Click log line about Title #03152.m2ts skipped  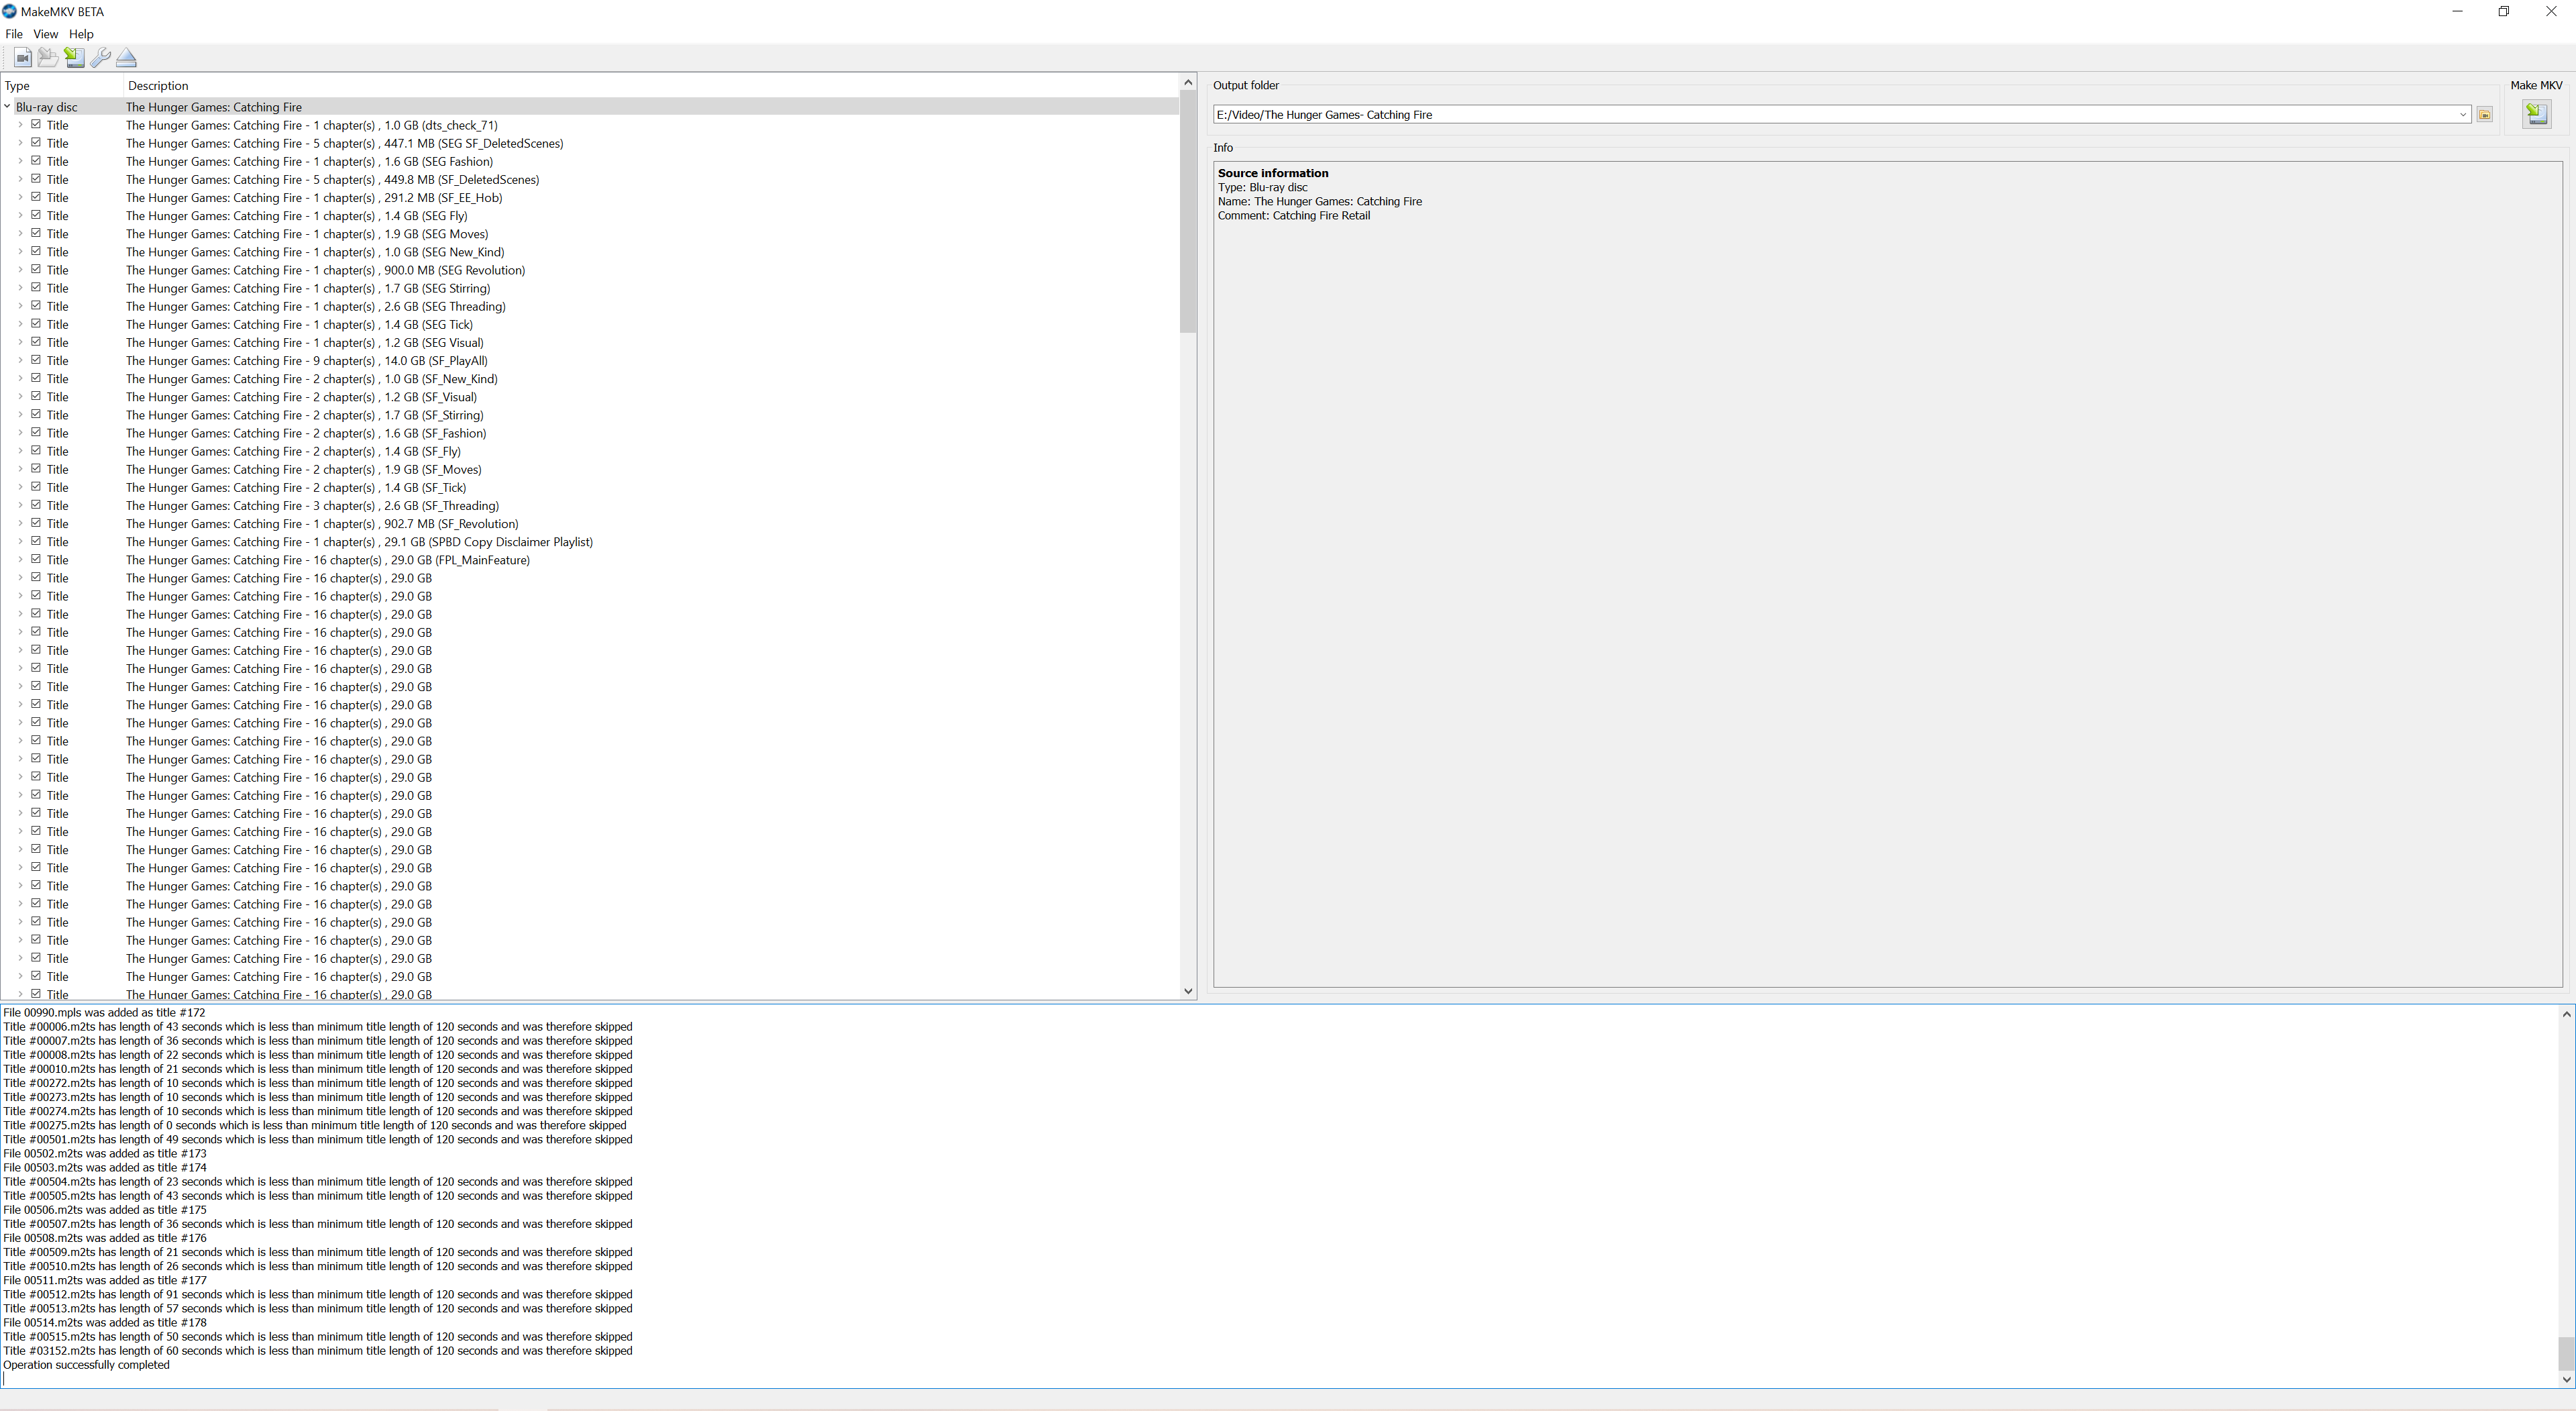coord(318,1351)
